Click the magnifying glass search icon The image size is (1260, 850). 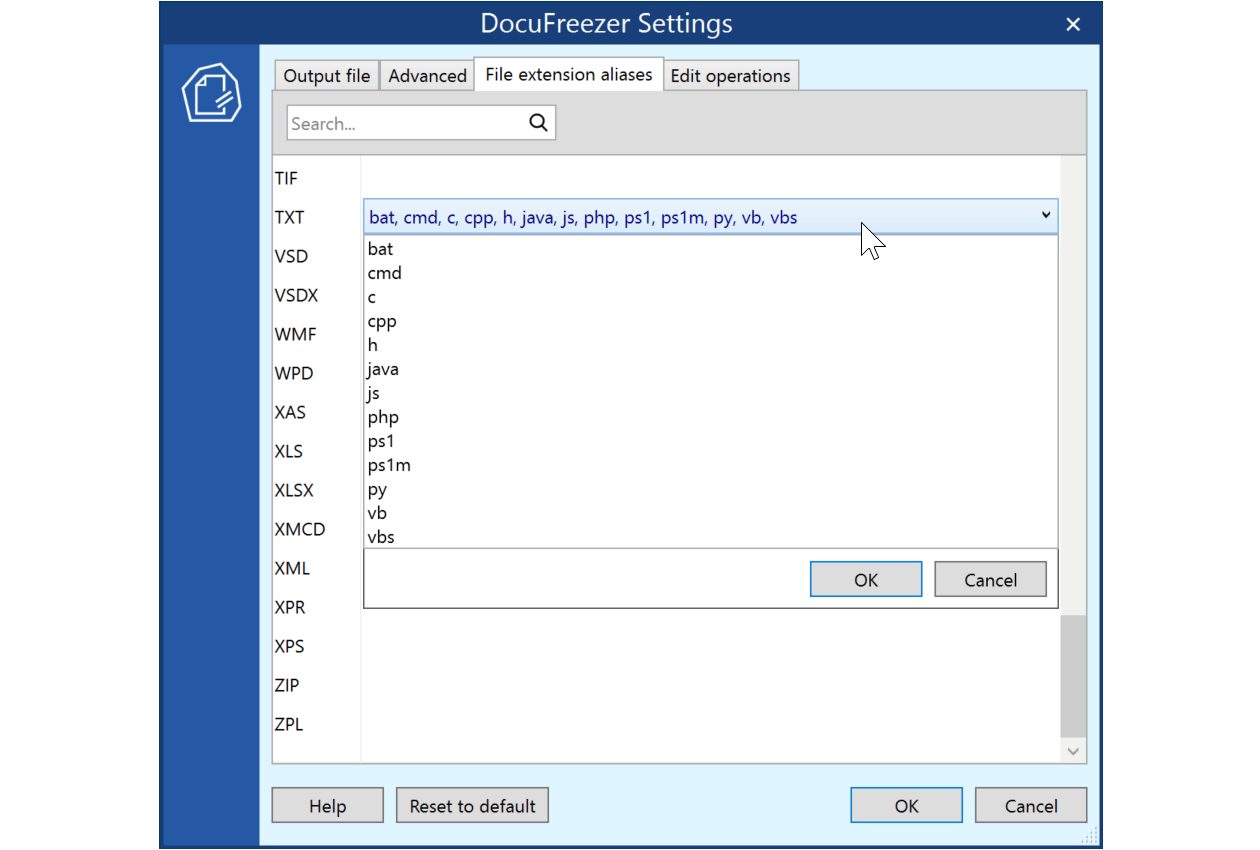[538, 122]
